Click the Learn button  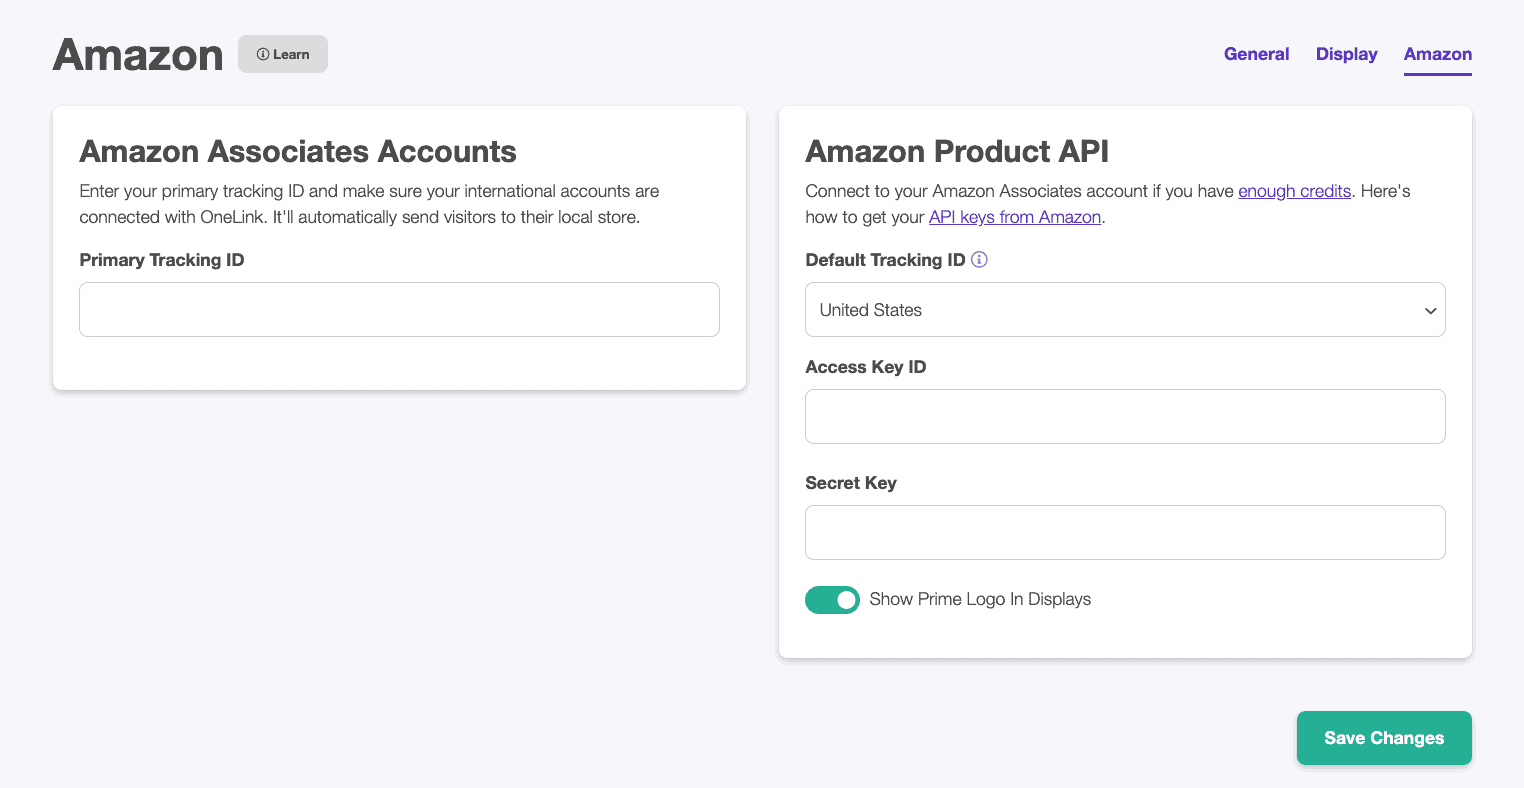[x=282, y=54]
